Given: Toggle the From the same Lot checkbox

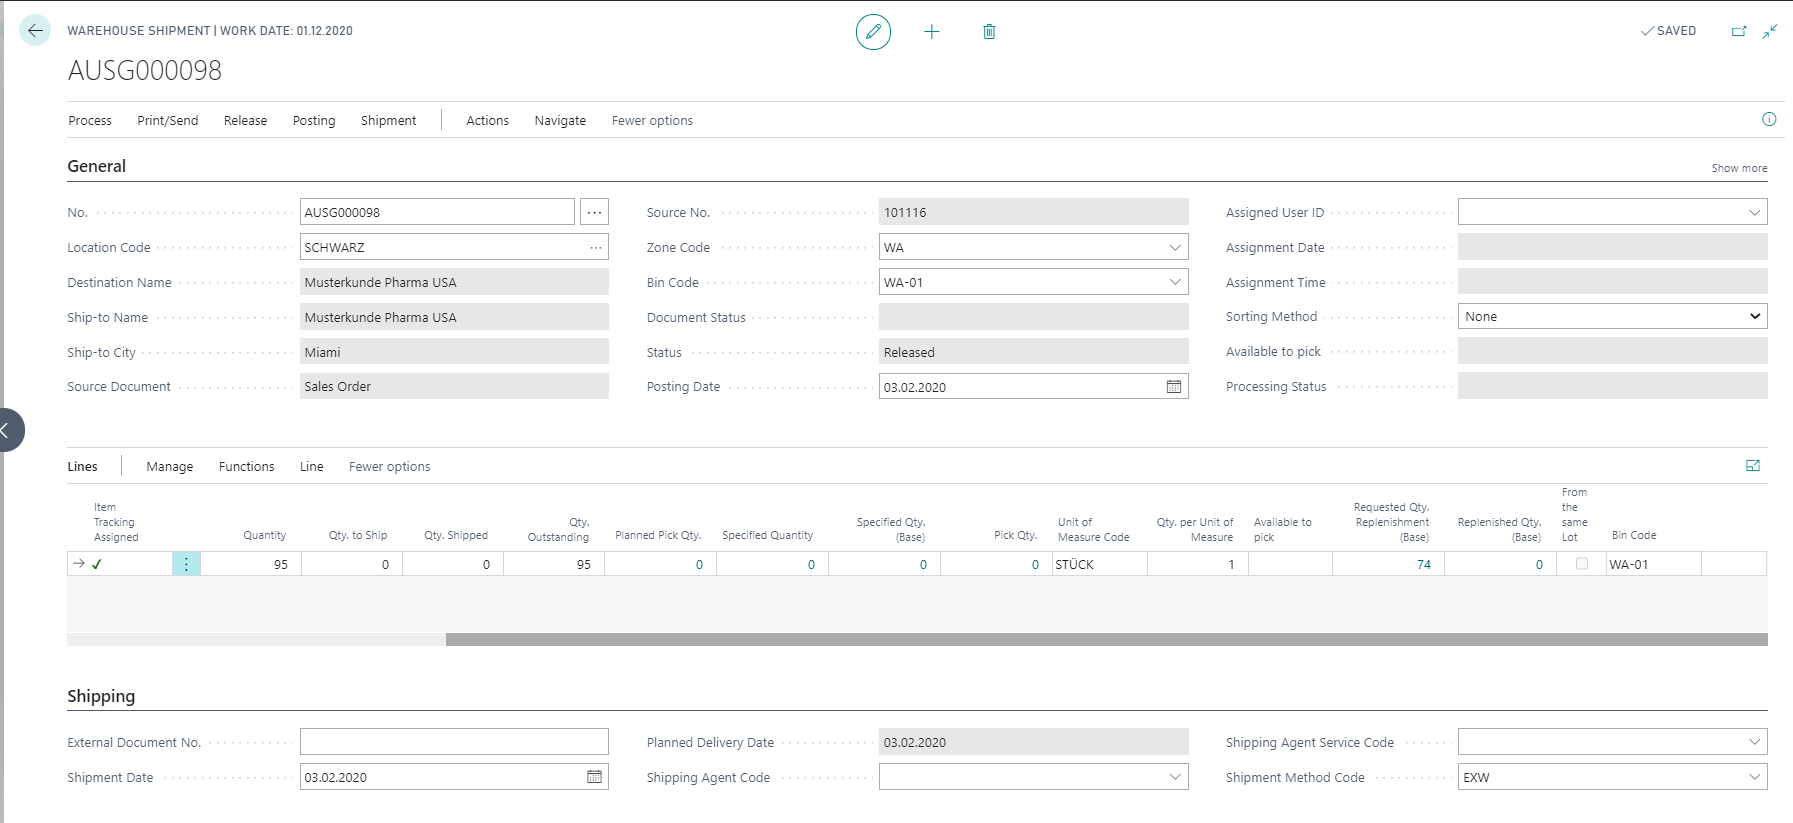Looking at the screenshot, I should pos(1582,564).
